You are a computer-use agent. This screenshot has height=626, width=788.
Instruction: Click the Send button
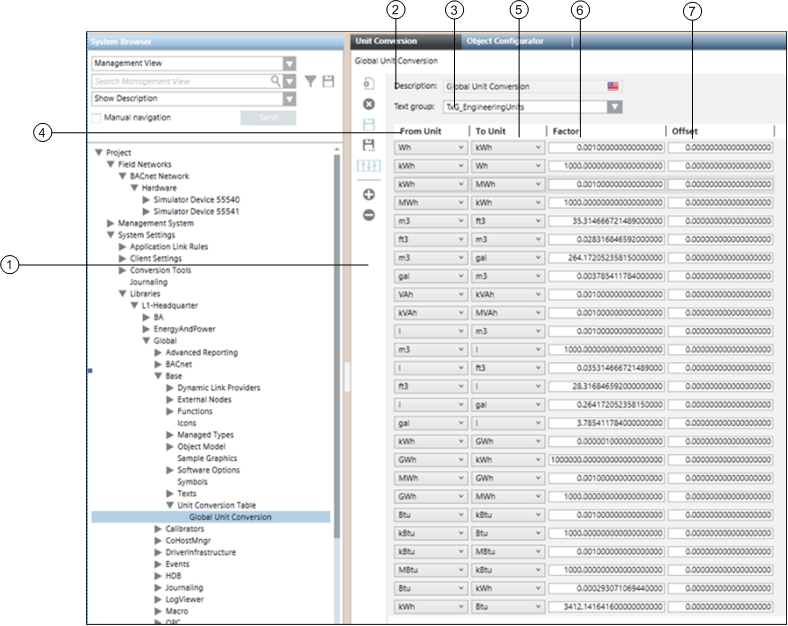(268, 118)
